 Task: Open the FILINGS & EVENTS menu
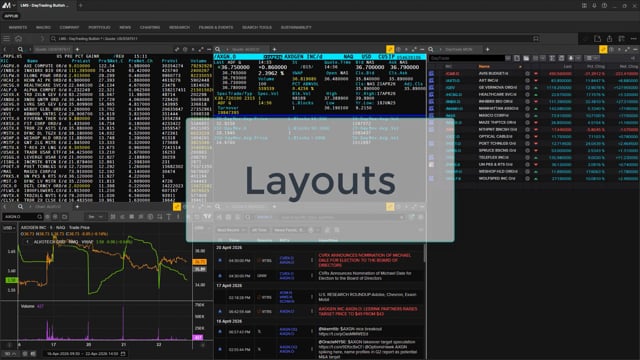pos(216,27)
